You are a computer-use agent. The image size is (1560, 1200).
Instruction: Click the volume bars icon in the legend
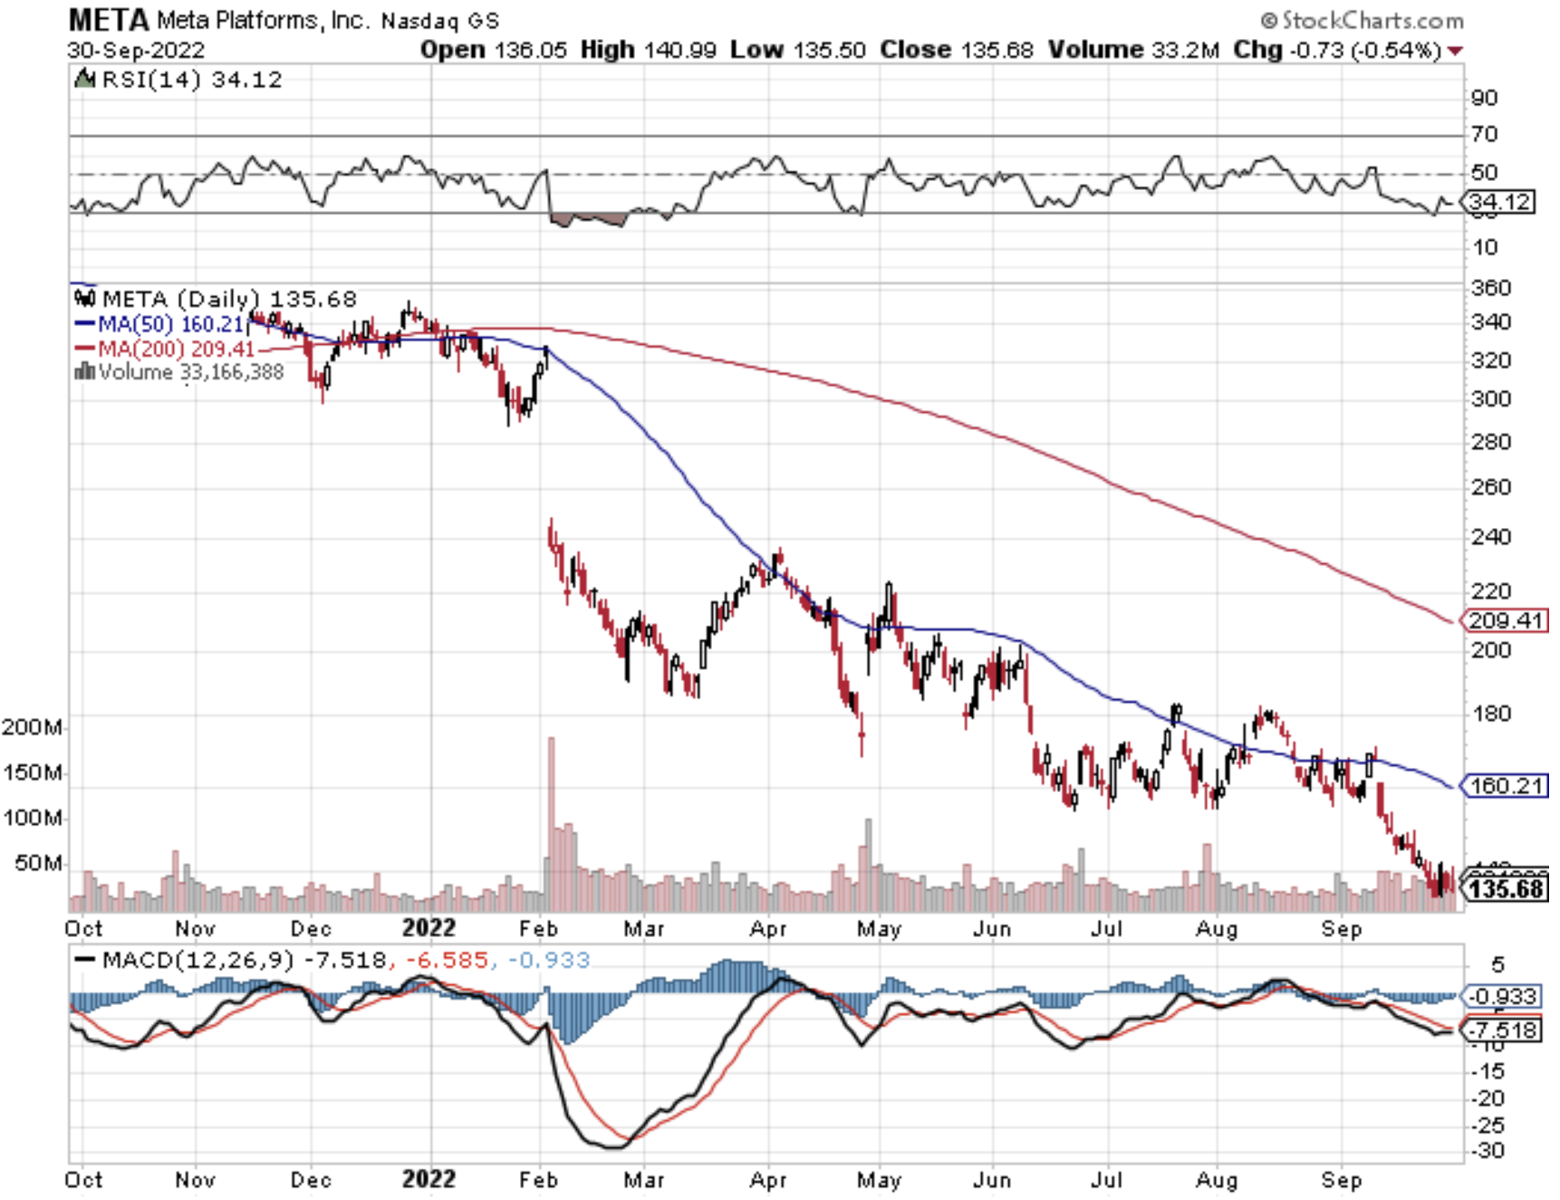click(85, 372)
